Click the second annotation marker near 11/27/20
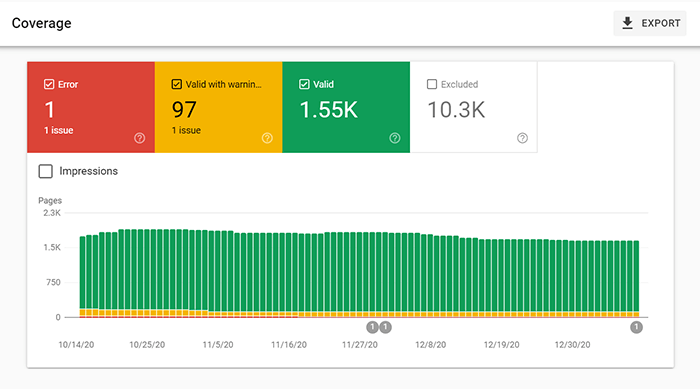Viewport: 700px width, 389px height. click(x=385, y=327)
